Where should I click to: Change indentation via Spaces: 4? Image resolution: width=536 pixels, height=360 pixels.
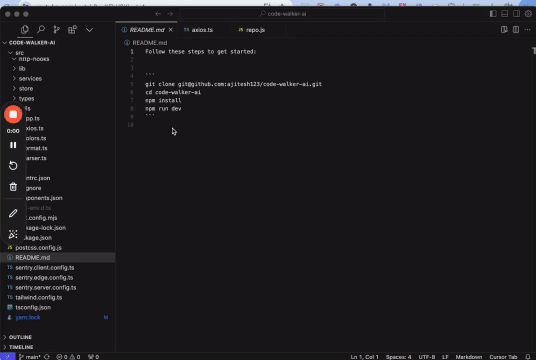click(398, 357)
